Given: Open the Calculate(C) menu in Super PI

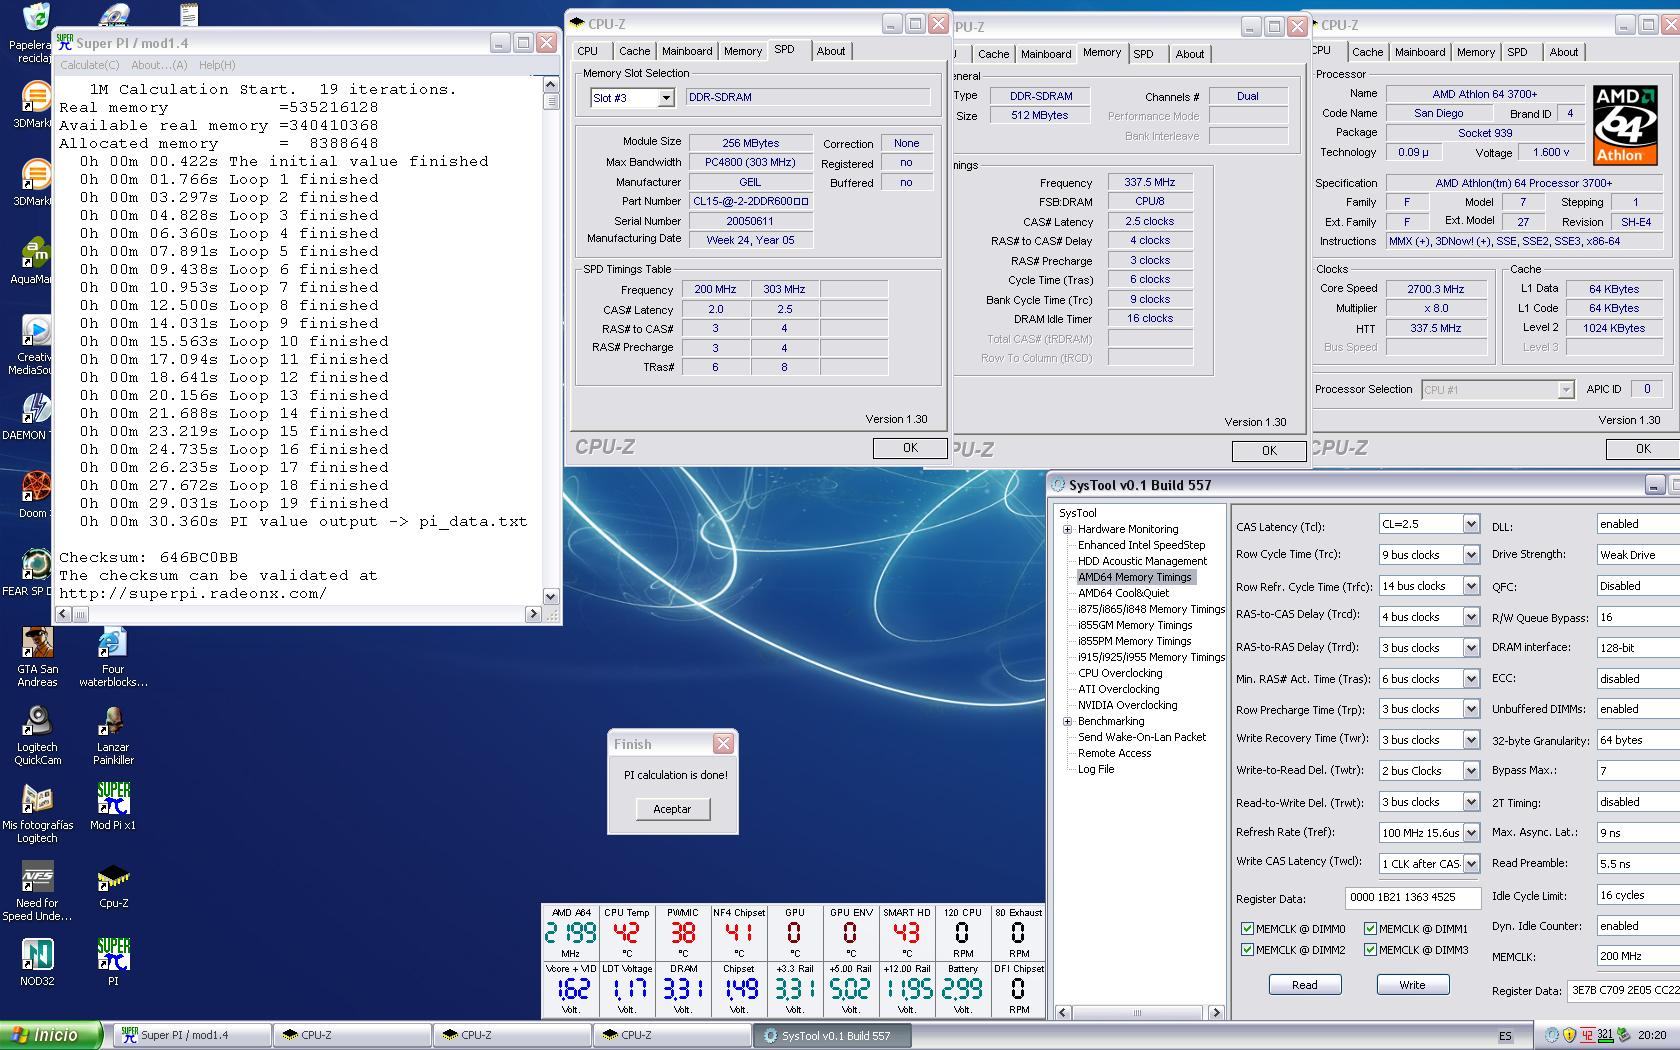Looking at the screenshot, I should [x=89, y=65].
